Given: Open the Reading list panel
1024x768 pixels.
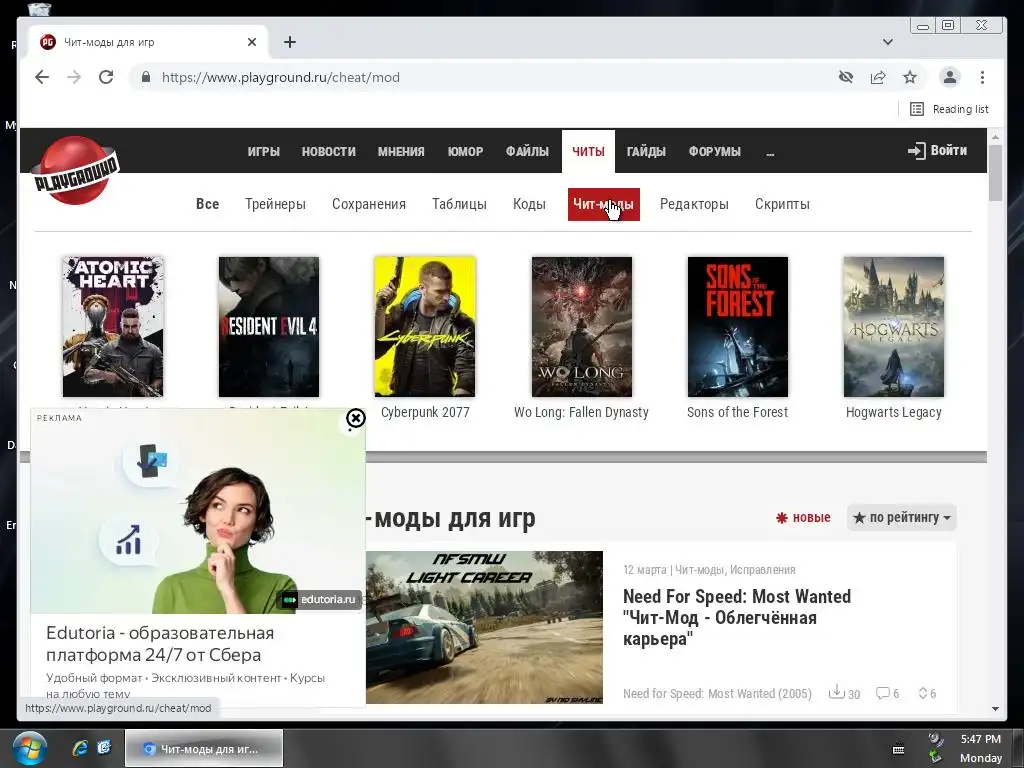Looking at the screenshot, I should click(x=950, y=109).
